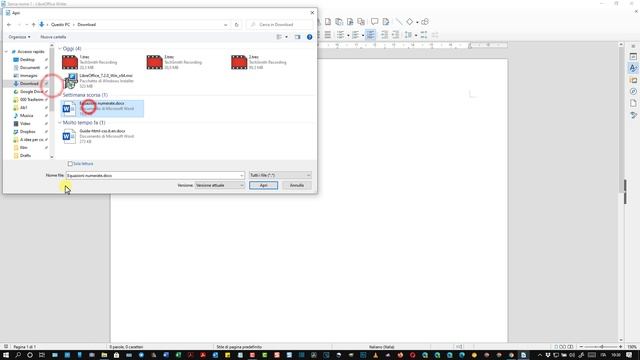
Task: Open basic shapes dropdown arrow in Writer
Action: pos(417,22)
